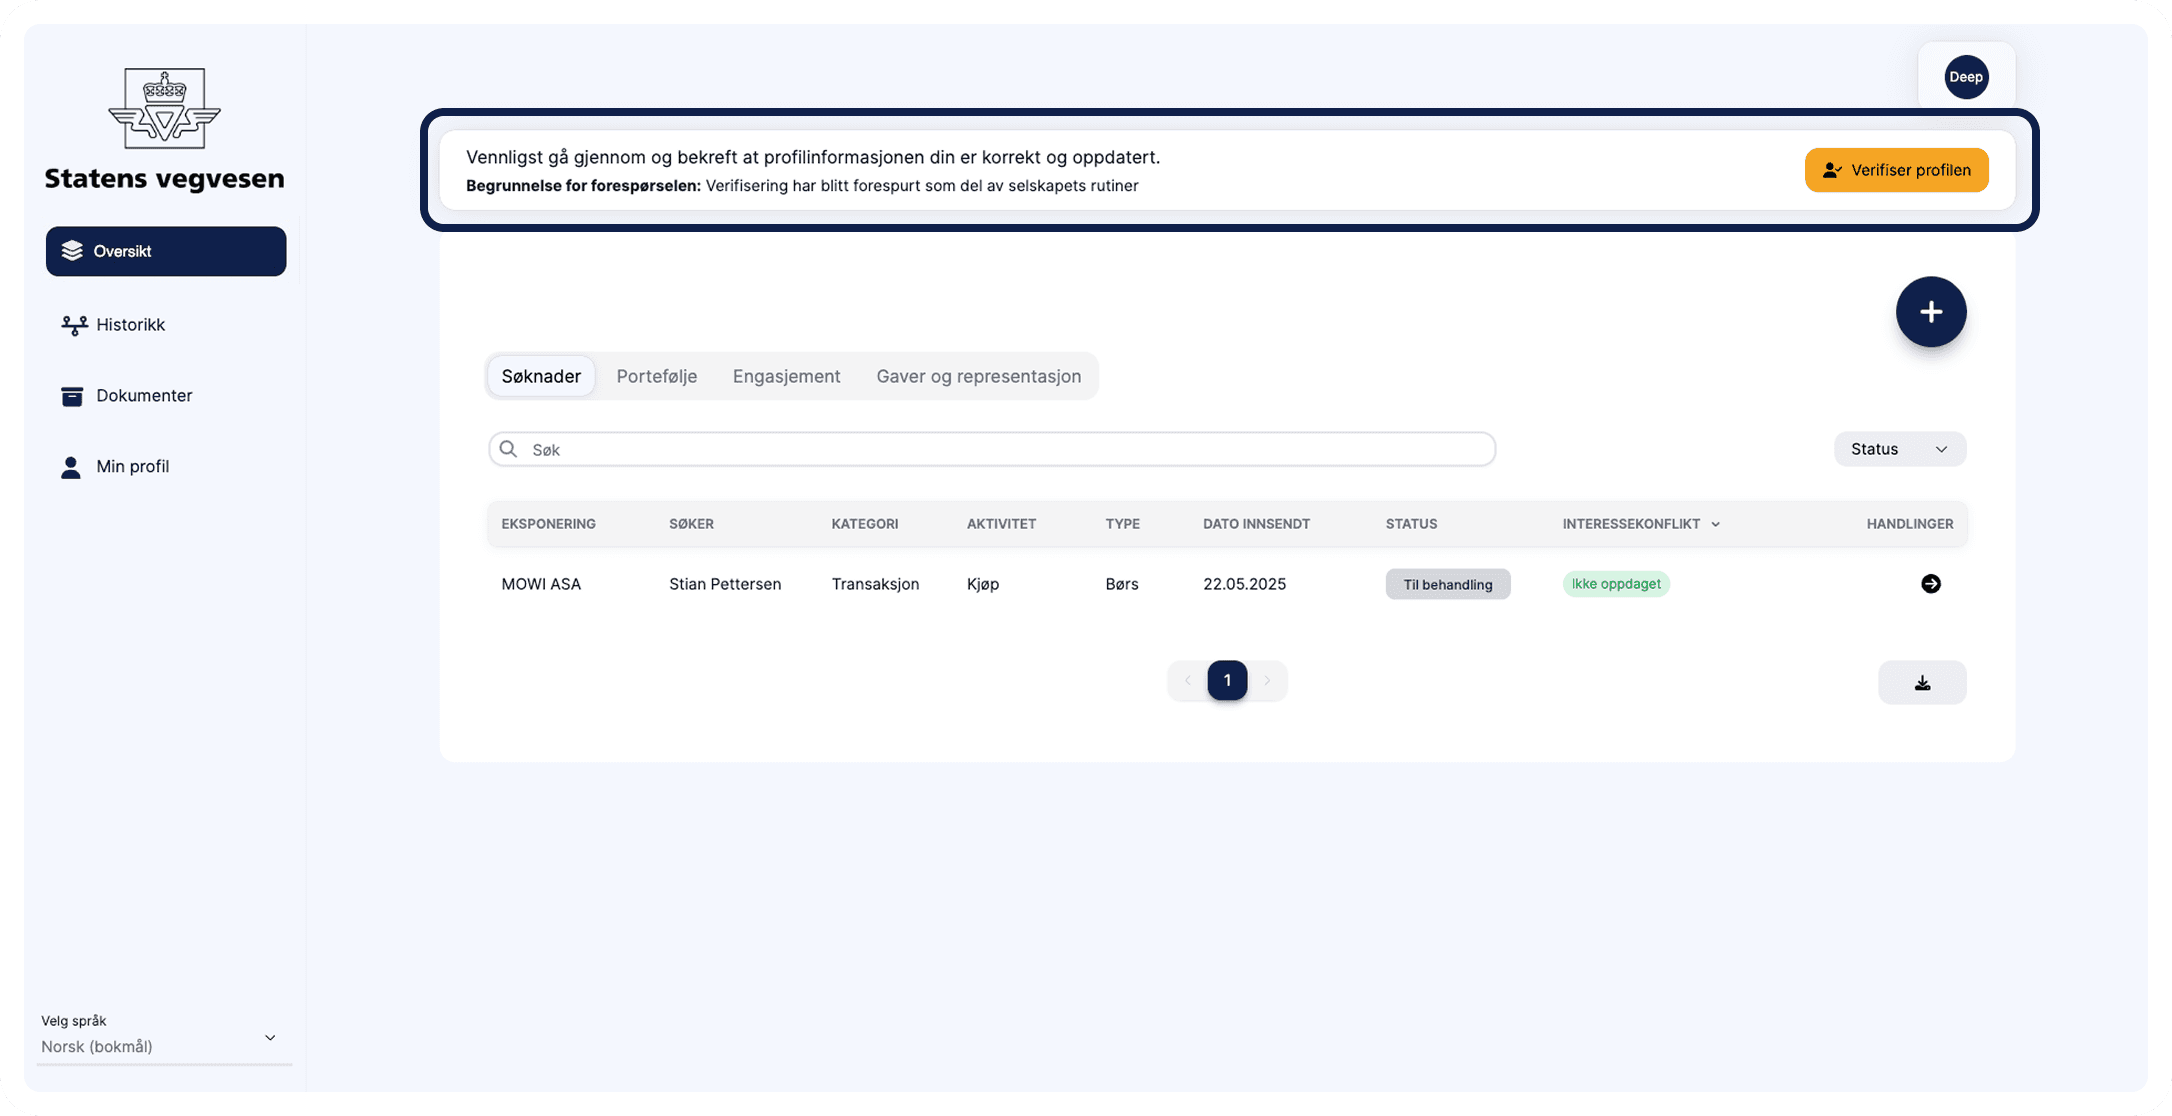Screen dimensions: 2172x1116
Task: Click the search magnifier icon
Action: tap(508, 449)
